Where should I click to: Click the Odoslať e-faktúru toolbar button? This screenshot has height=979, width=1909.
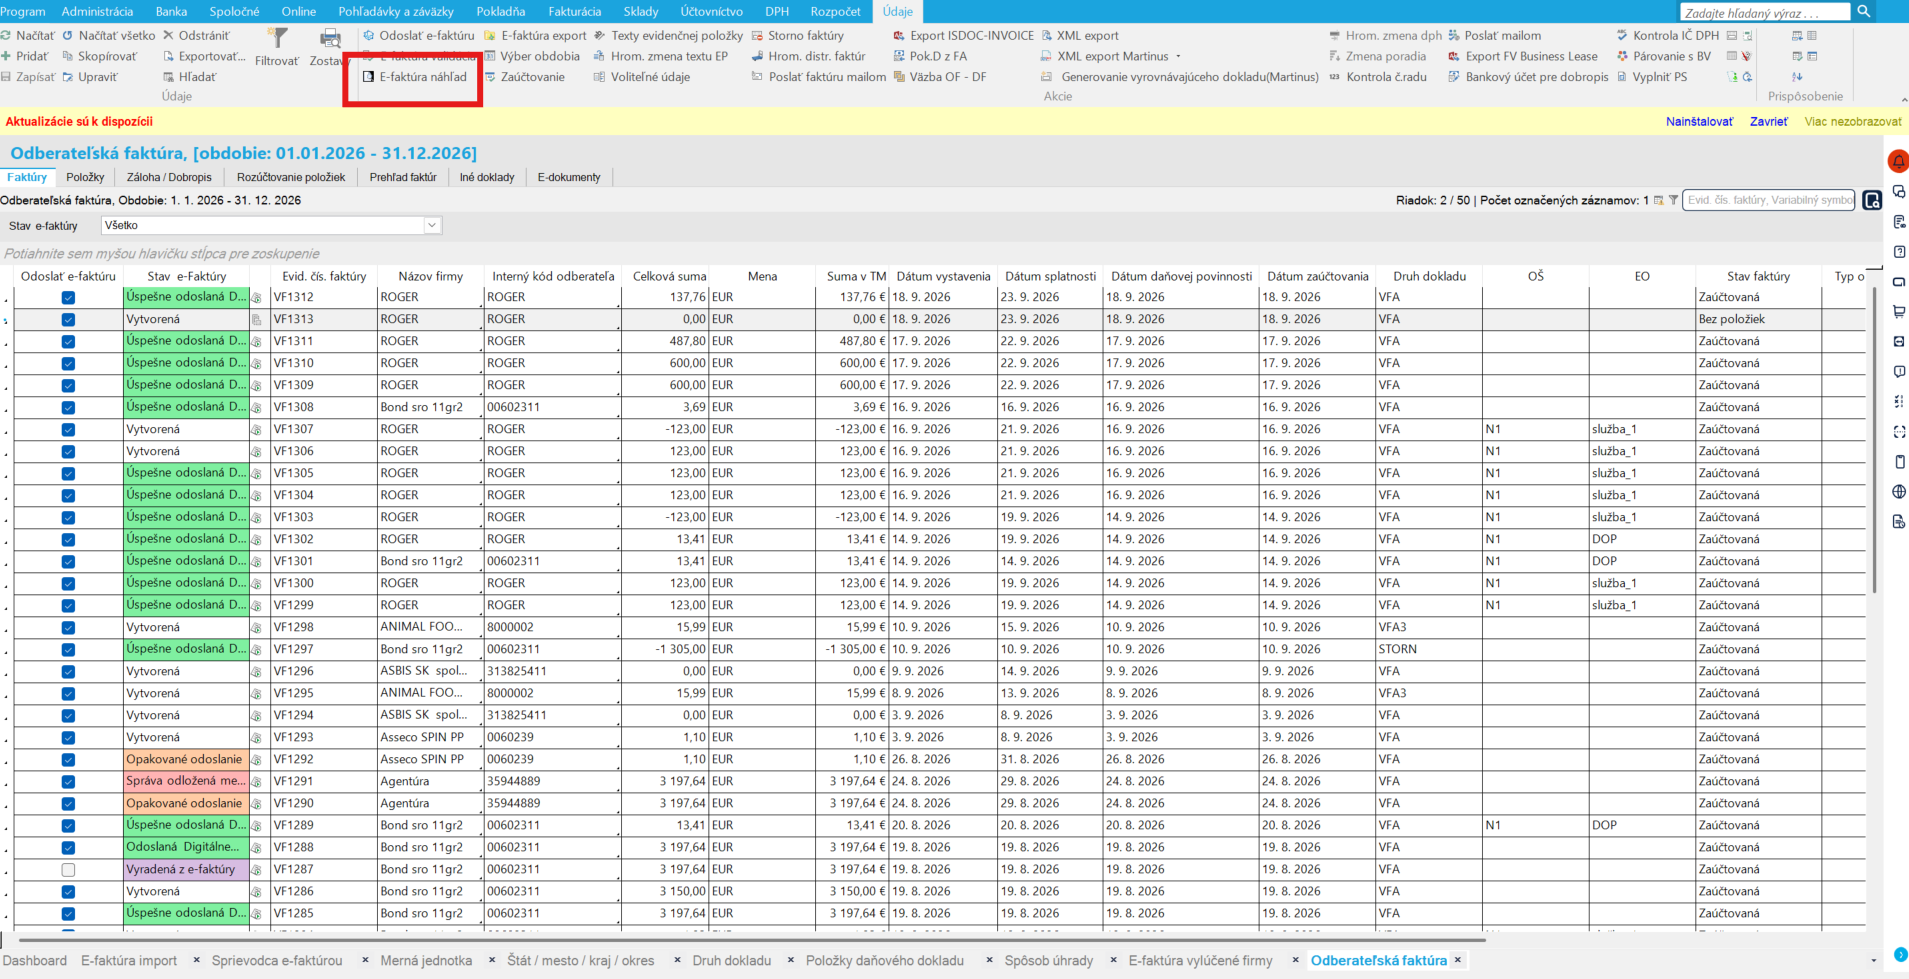pos(418,35)
